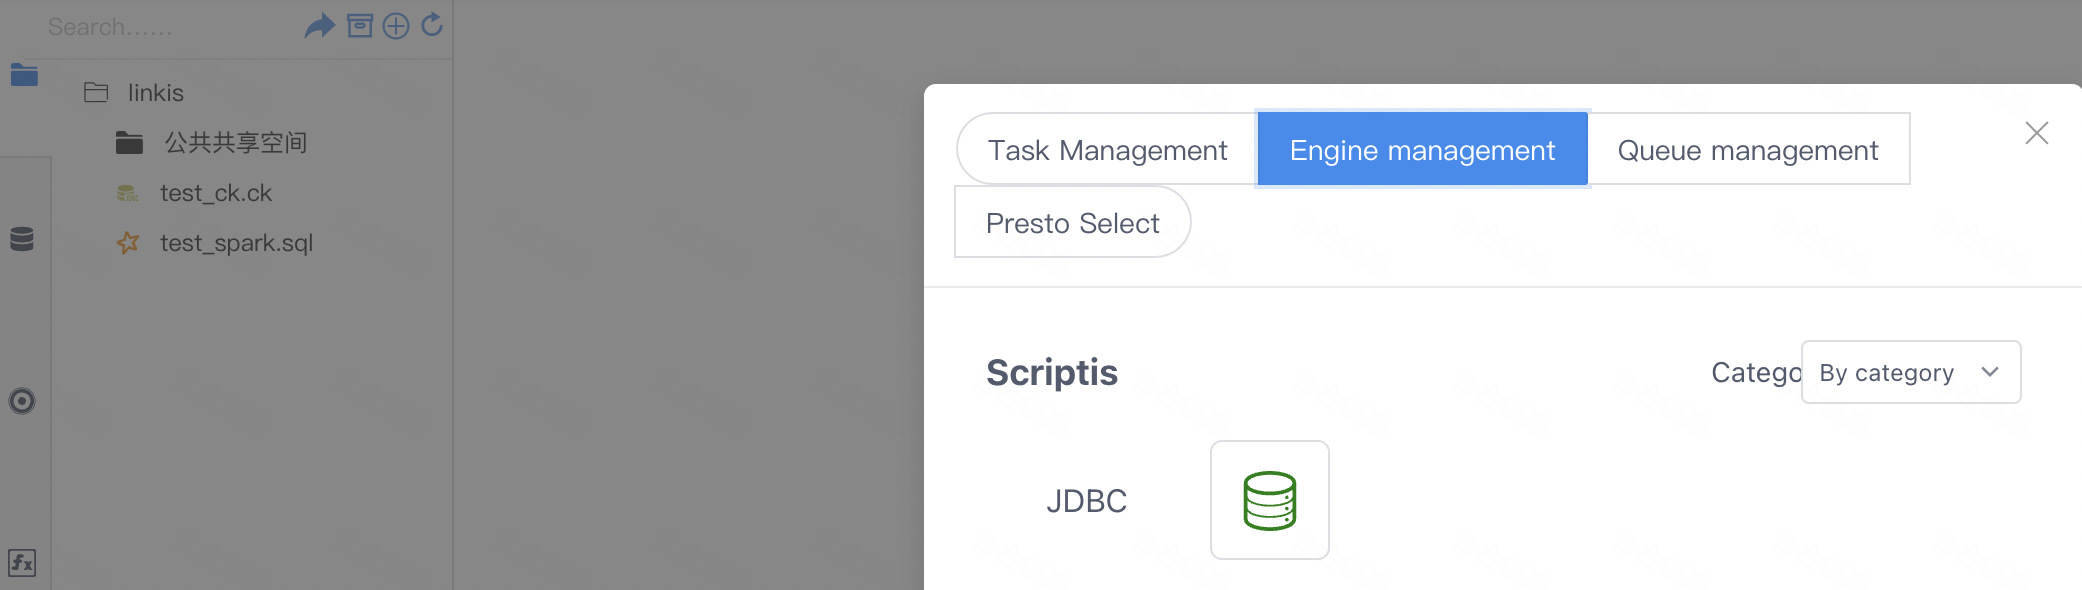Image resolution: width=2082 pixels, height=590 pixels.
Task: Open the By category dropdown
Action: click(1910, 373)
